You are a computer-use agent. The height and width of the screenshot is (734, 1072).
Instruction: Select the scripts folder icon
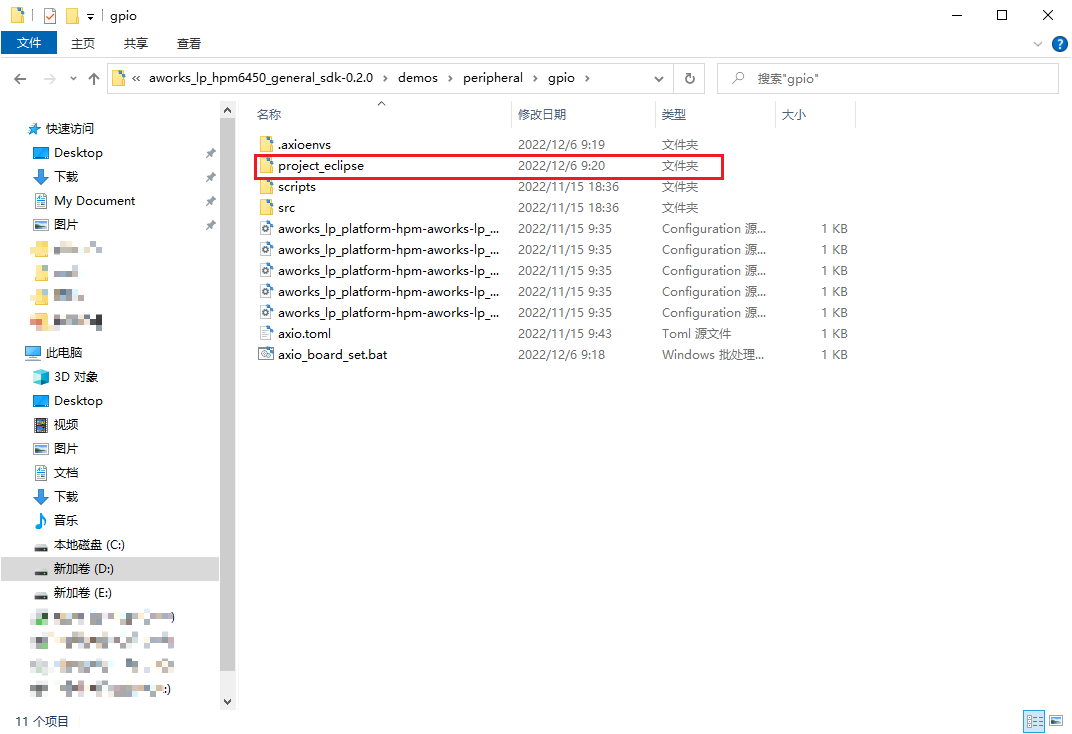pyautogui.click(x=267, y=187)
